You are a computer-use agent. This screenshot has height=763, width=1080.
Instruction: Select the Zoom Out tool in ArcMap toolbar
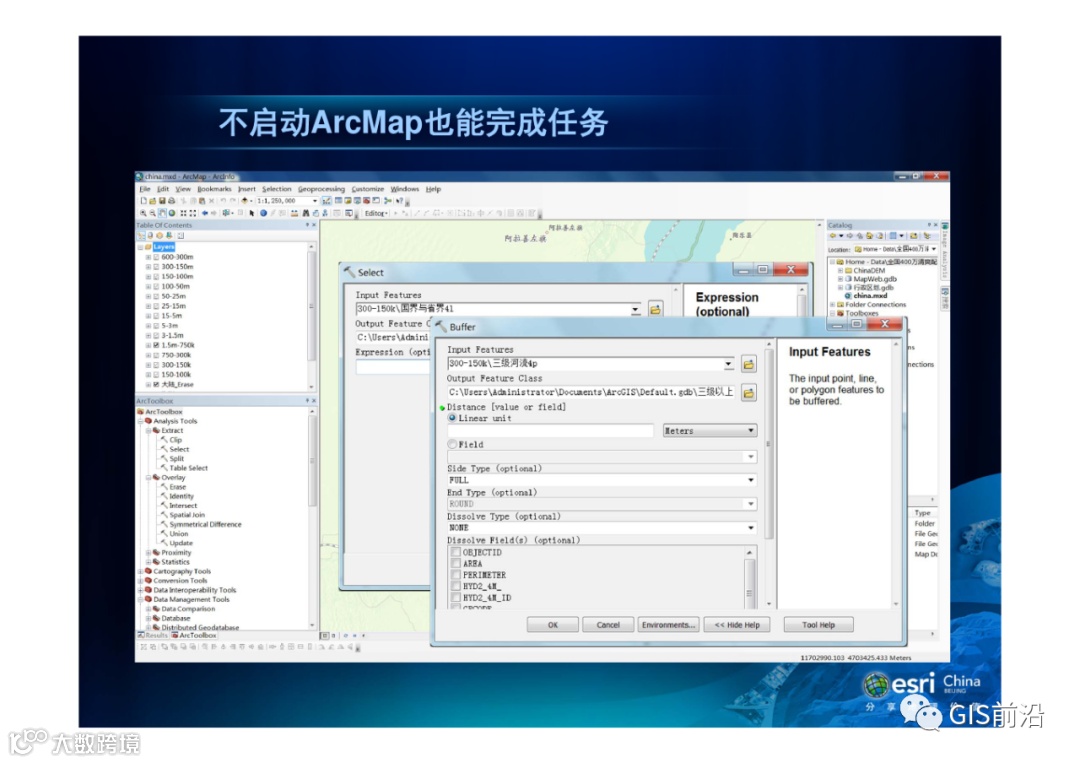point(152,213)
